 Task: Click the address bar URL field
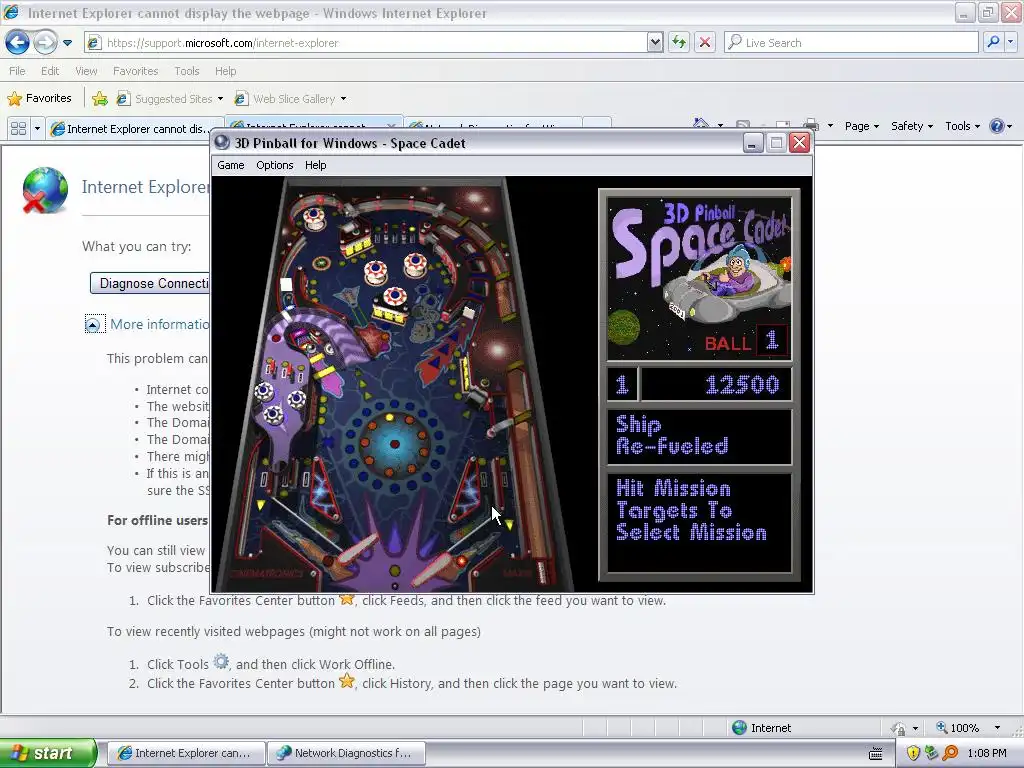[x=366, y=43]
